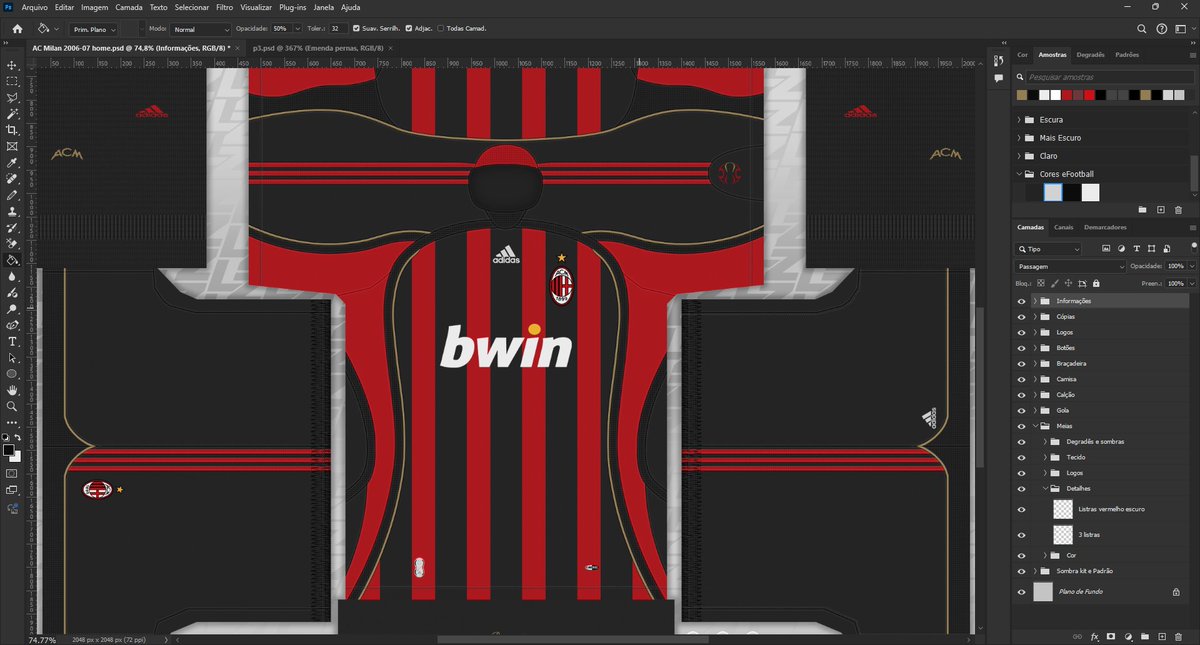Enable Todas Camad. checkbox
The height and width of the screenshot is (645, 1200).
(x=441, y=29)
